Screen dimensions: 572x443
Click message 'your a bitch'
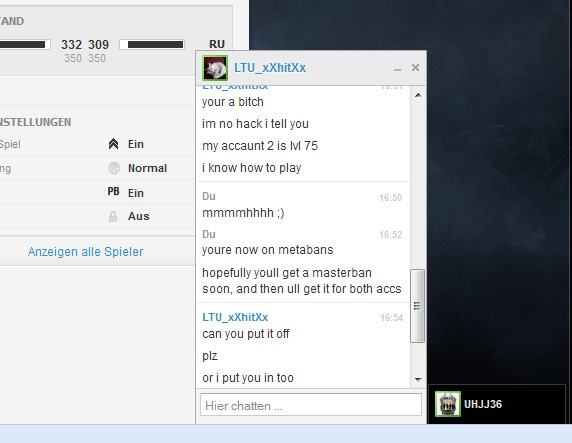tap(233, 102)
